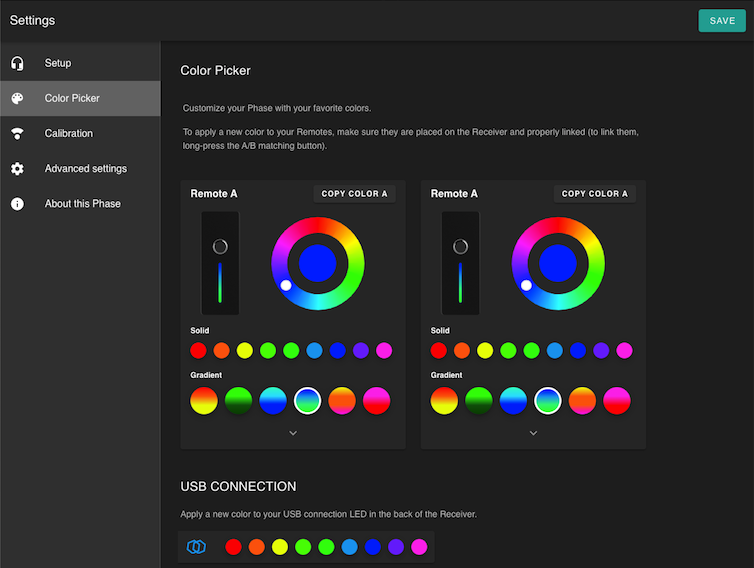The image size is (754, 568).
Task: Choose the outlined blue-to-green gradient in right panel
Action: click(x=548, y=401)
